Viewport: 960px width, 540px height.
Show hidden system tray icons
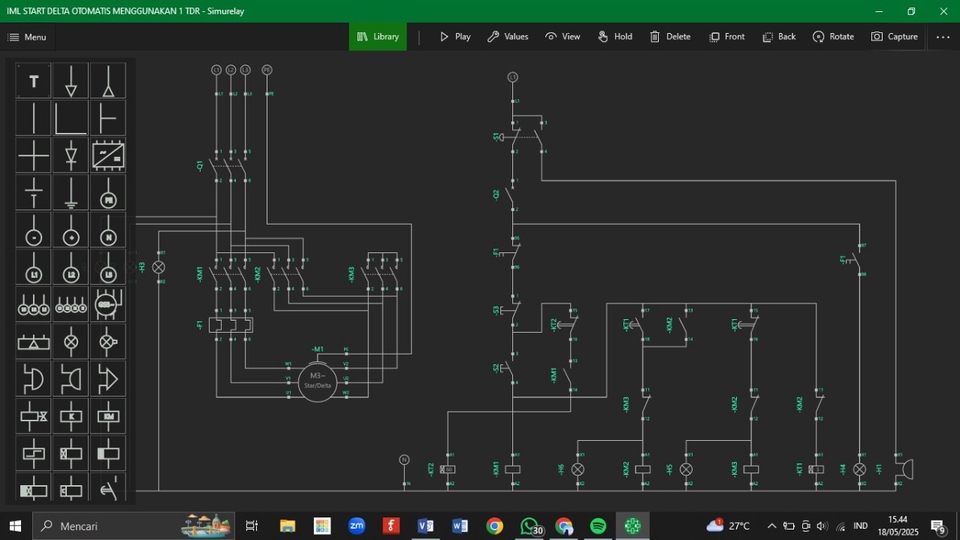point(771,526)
